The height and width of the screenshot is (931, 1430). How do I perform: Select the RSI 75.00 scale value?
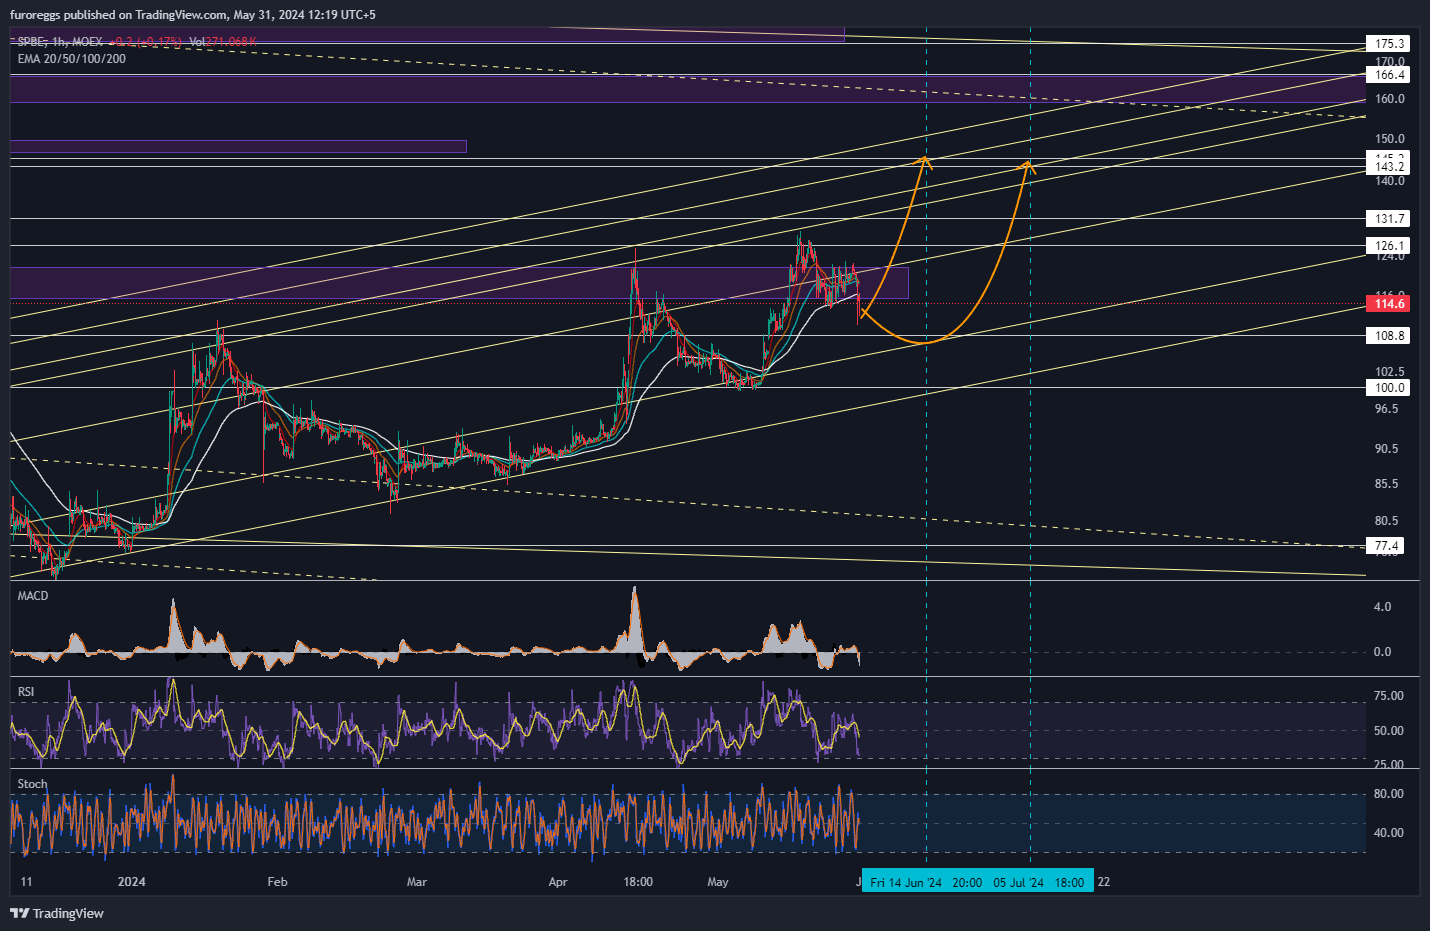click(1389, 696)
